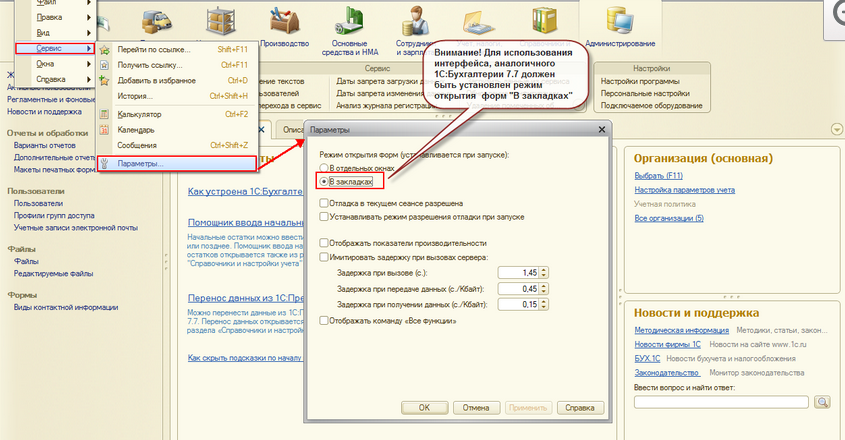
Task: Open Все организации (5) link
Action: click(x=669, y=218)
